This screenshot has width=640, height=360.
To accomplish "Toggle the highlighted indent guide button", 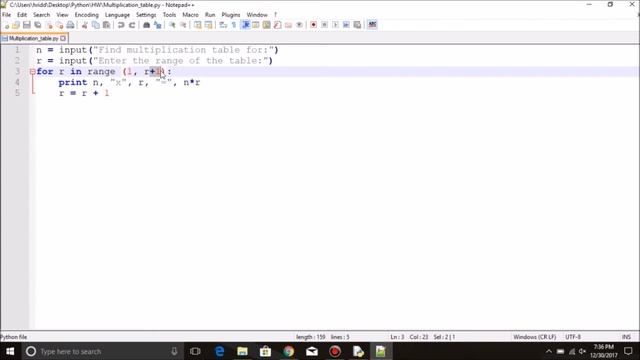I will (246, 25).
